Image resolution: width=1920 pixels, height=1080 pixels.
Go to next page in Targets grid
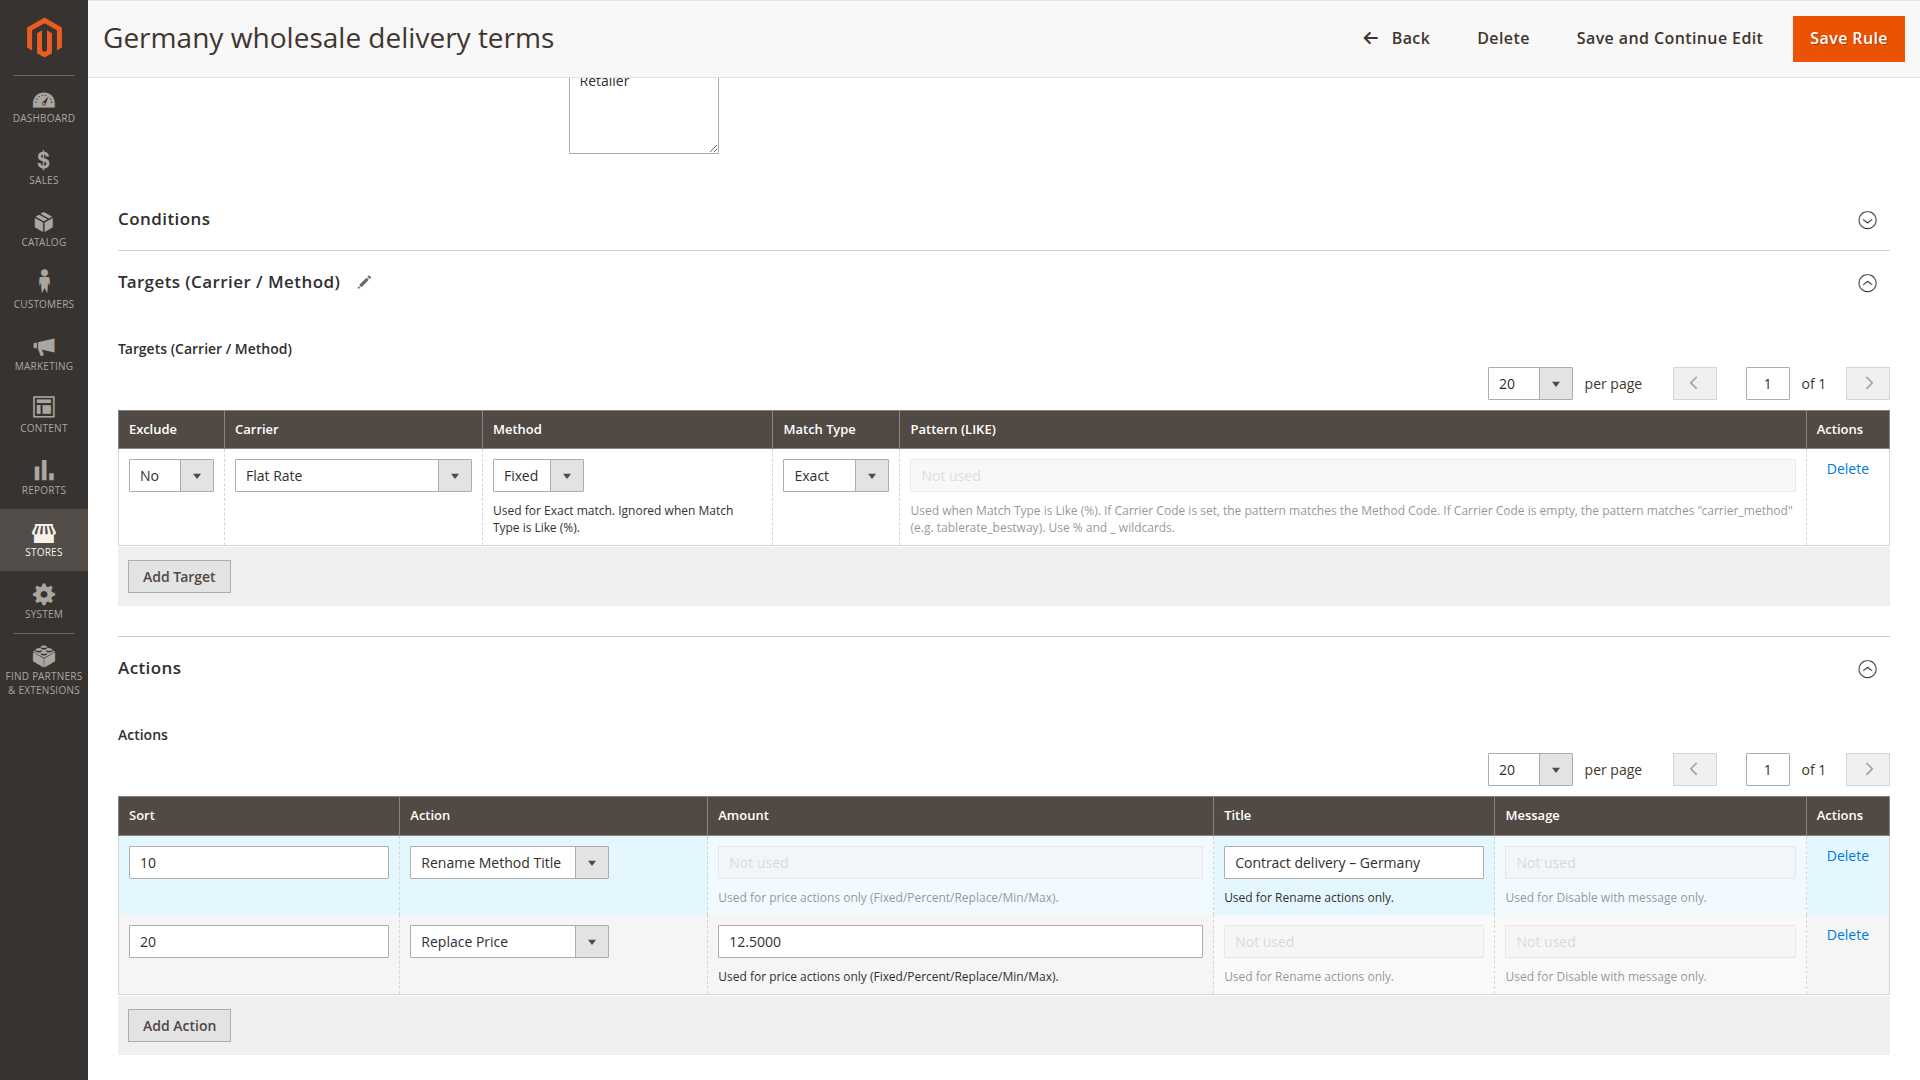click(x=1868, y=384)
